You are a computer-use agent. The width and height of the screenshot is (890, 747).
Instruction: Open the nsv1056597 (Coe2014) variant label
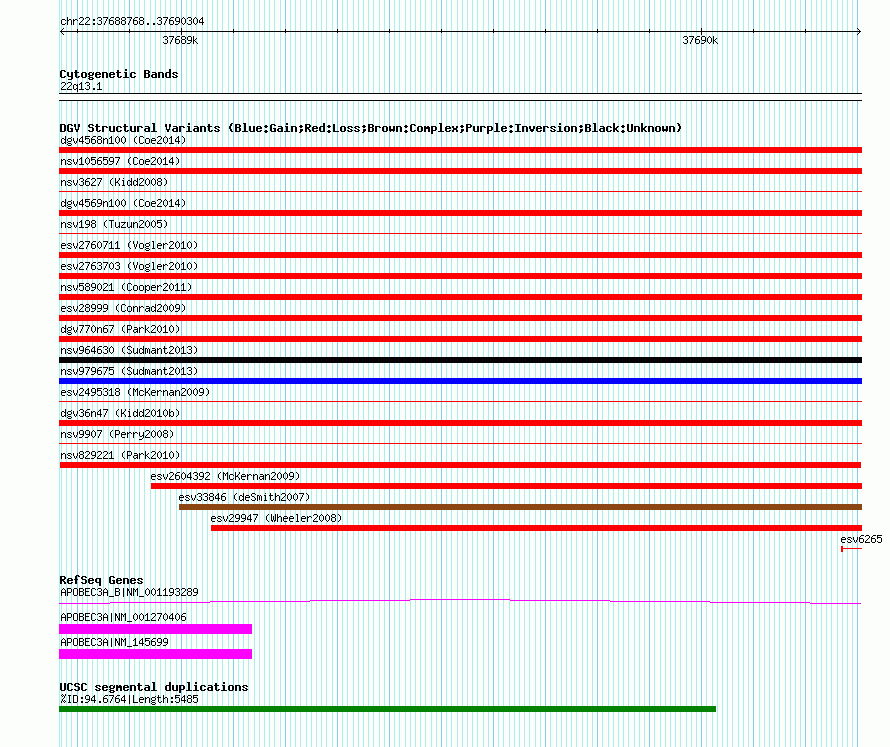120,161
